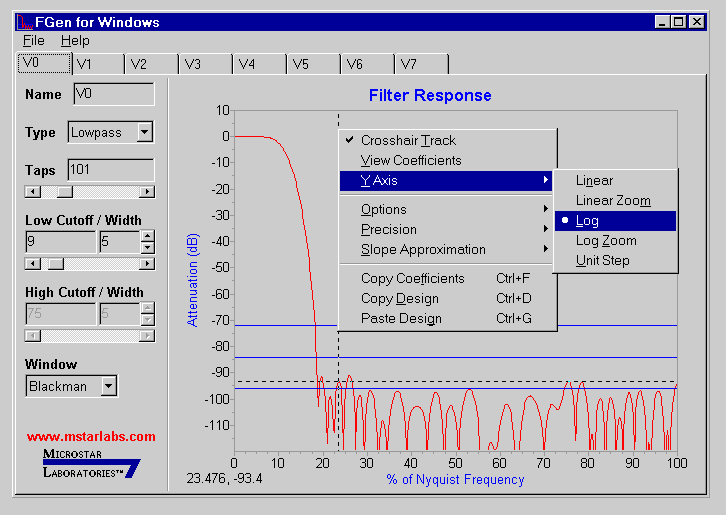Choose Linear Zoom Y axis mode
This screenshot has height=515, width=726.
pos(615,201)
